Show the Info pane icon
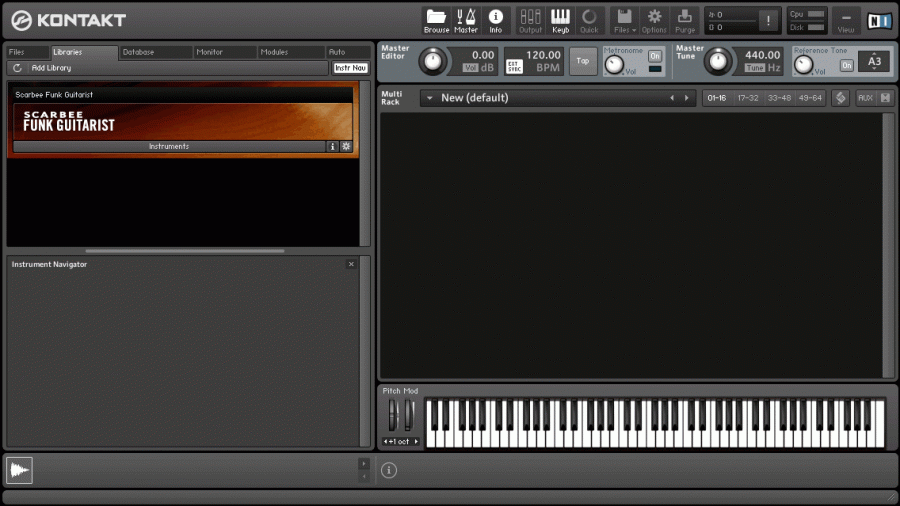The height and width of the screenshot is (506, 900). 495,21
